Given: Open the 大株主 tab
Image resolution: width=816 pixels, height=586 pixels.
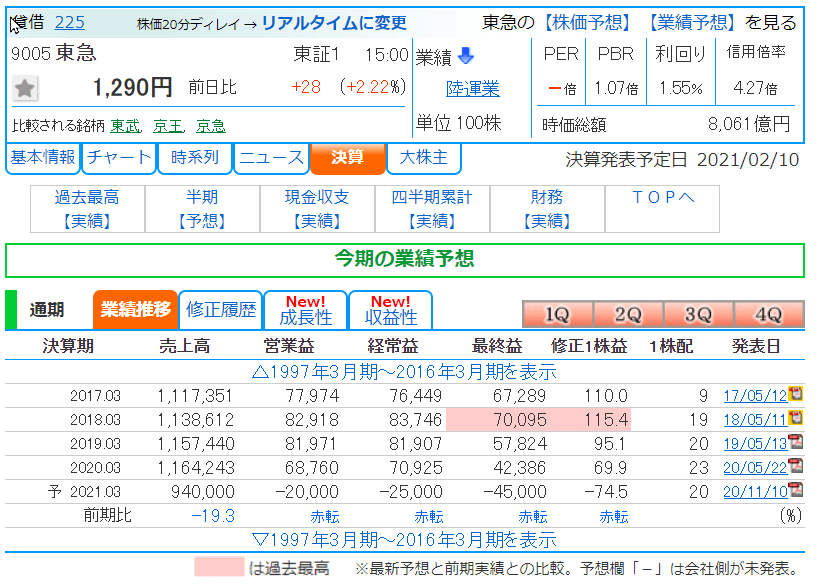Looking at the screenshot, I should coord(424,158).
